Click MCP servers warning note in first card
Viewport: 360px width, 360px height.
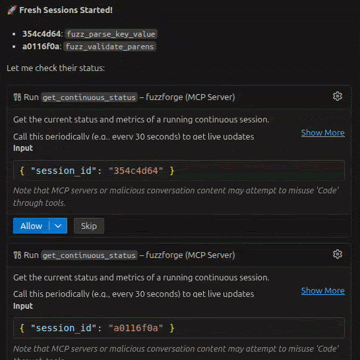(176, 197)
